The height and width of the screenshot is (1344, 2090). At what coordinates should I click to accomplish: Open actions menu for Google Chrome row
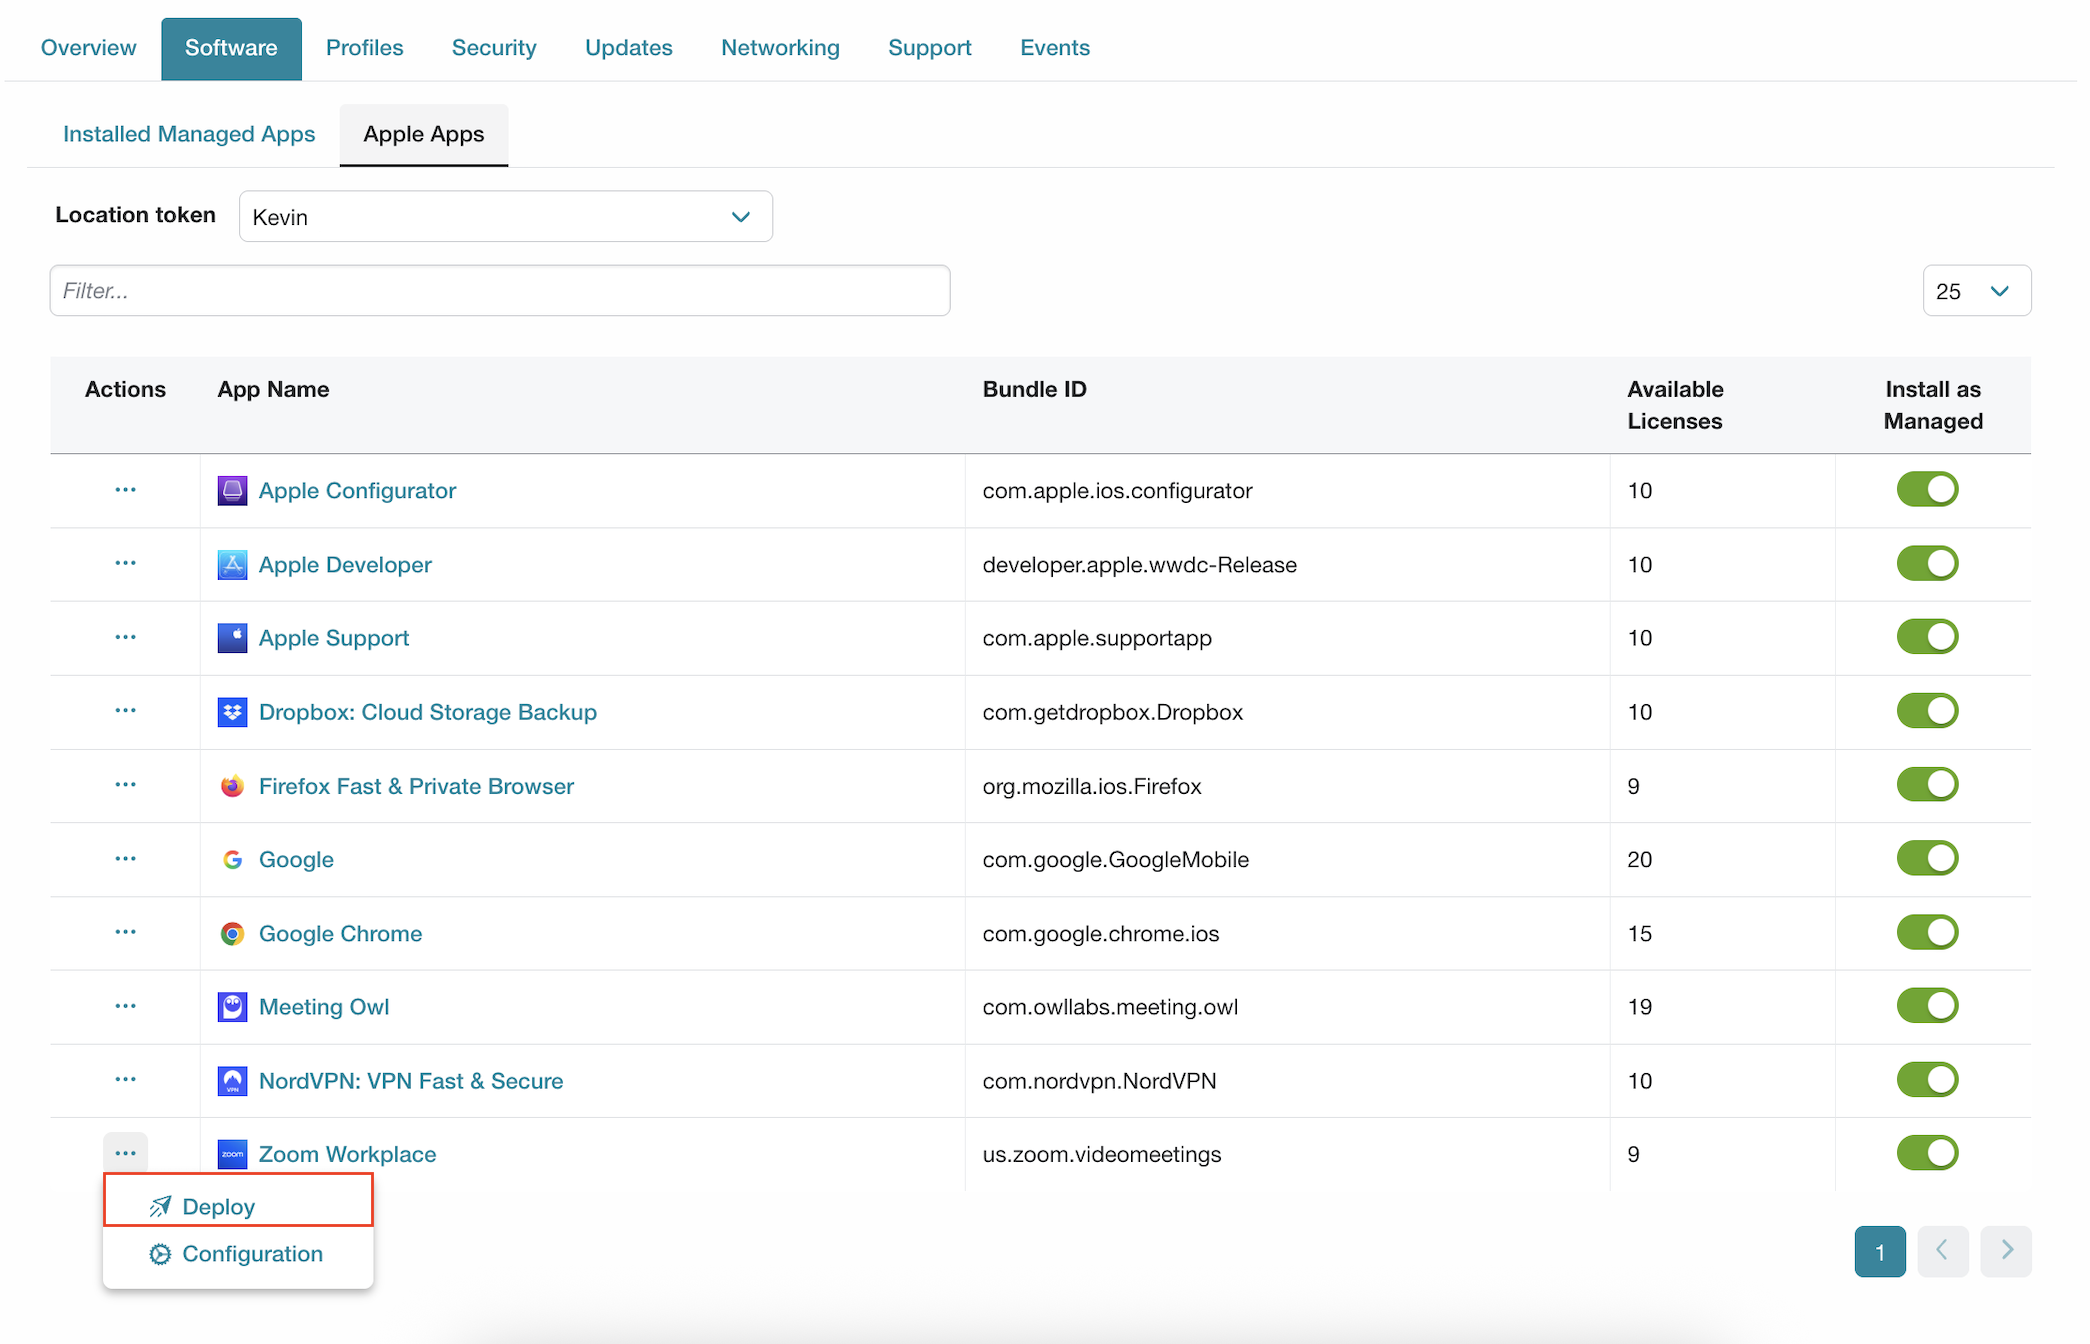click(125, 932)
